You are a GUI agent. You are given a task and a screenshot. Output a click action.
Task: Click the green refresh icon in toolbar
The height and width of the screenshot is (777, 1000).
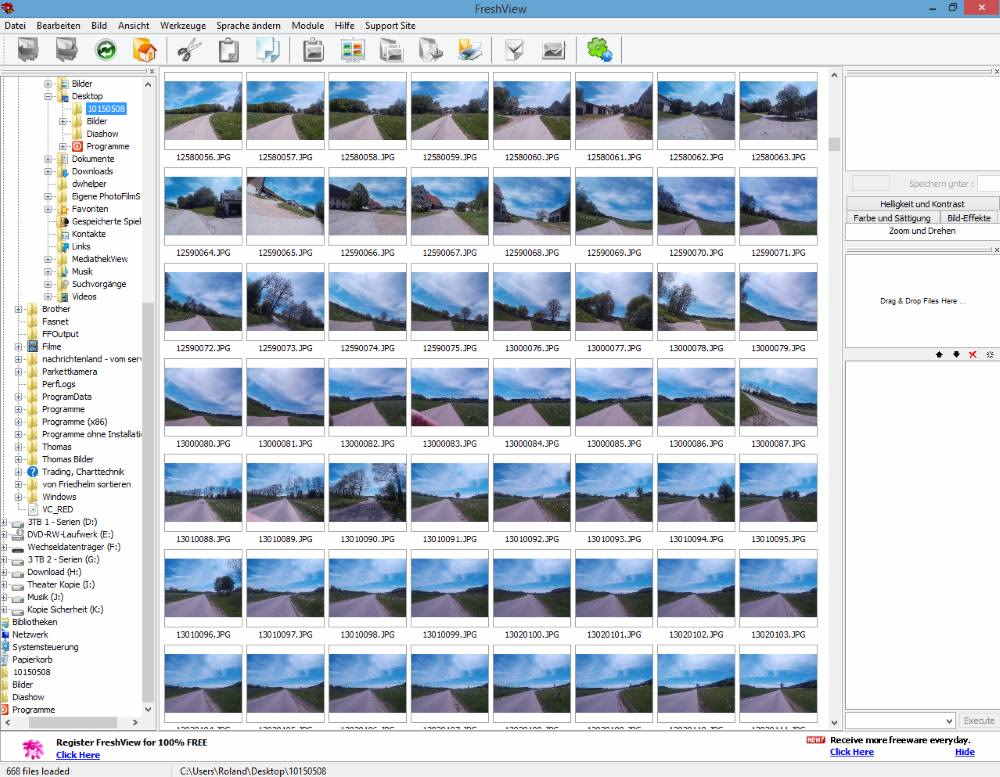tap(106, 49)
